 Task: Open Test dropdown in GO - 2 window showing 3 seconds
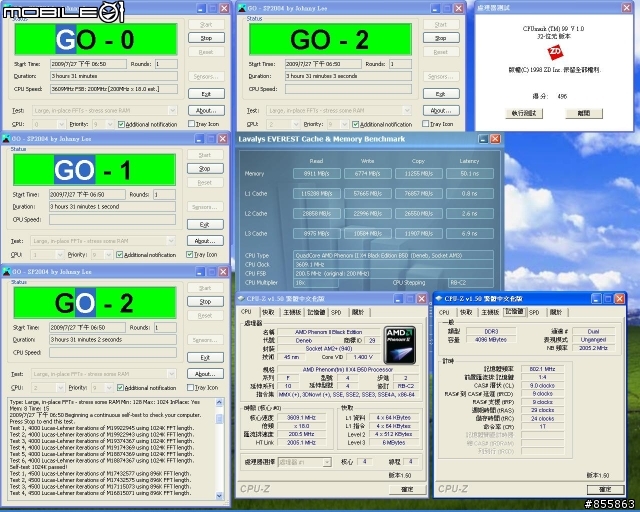pyautogui.click(x=407, y=111)
